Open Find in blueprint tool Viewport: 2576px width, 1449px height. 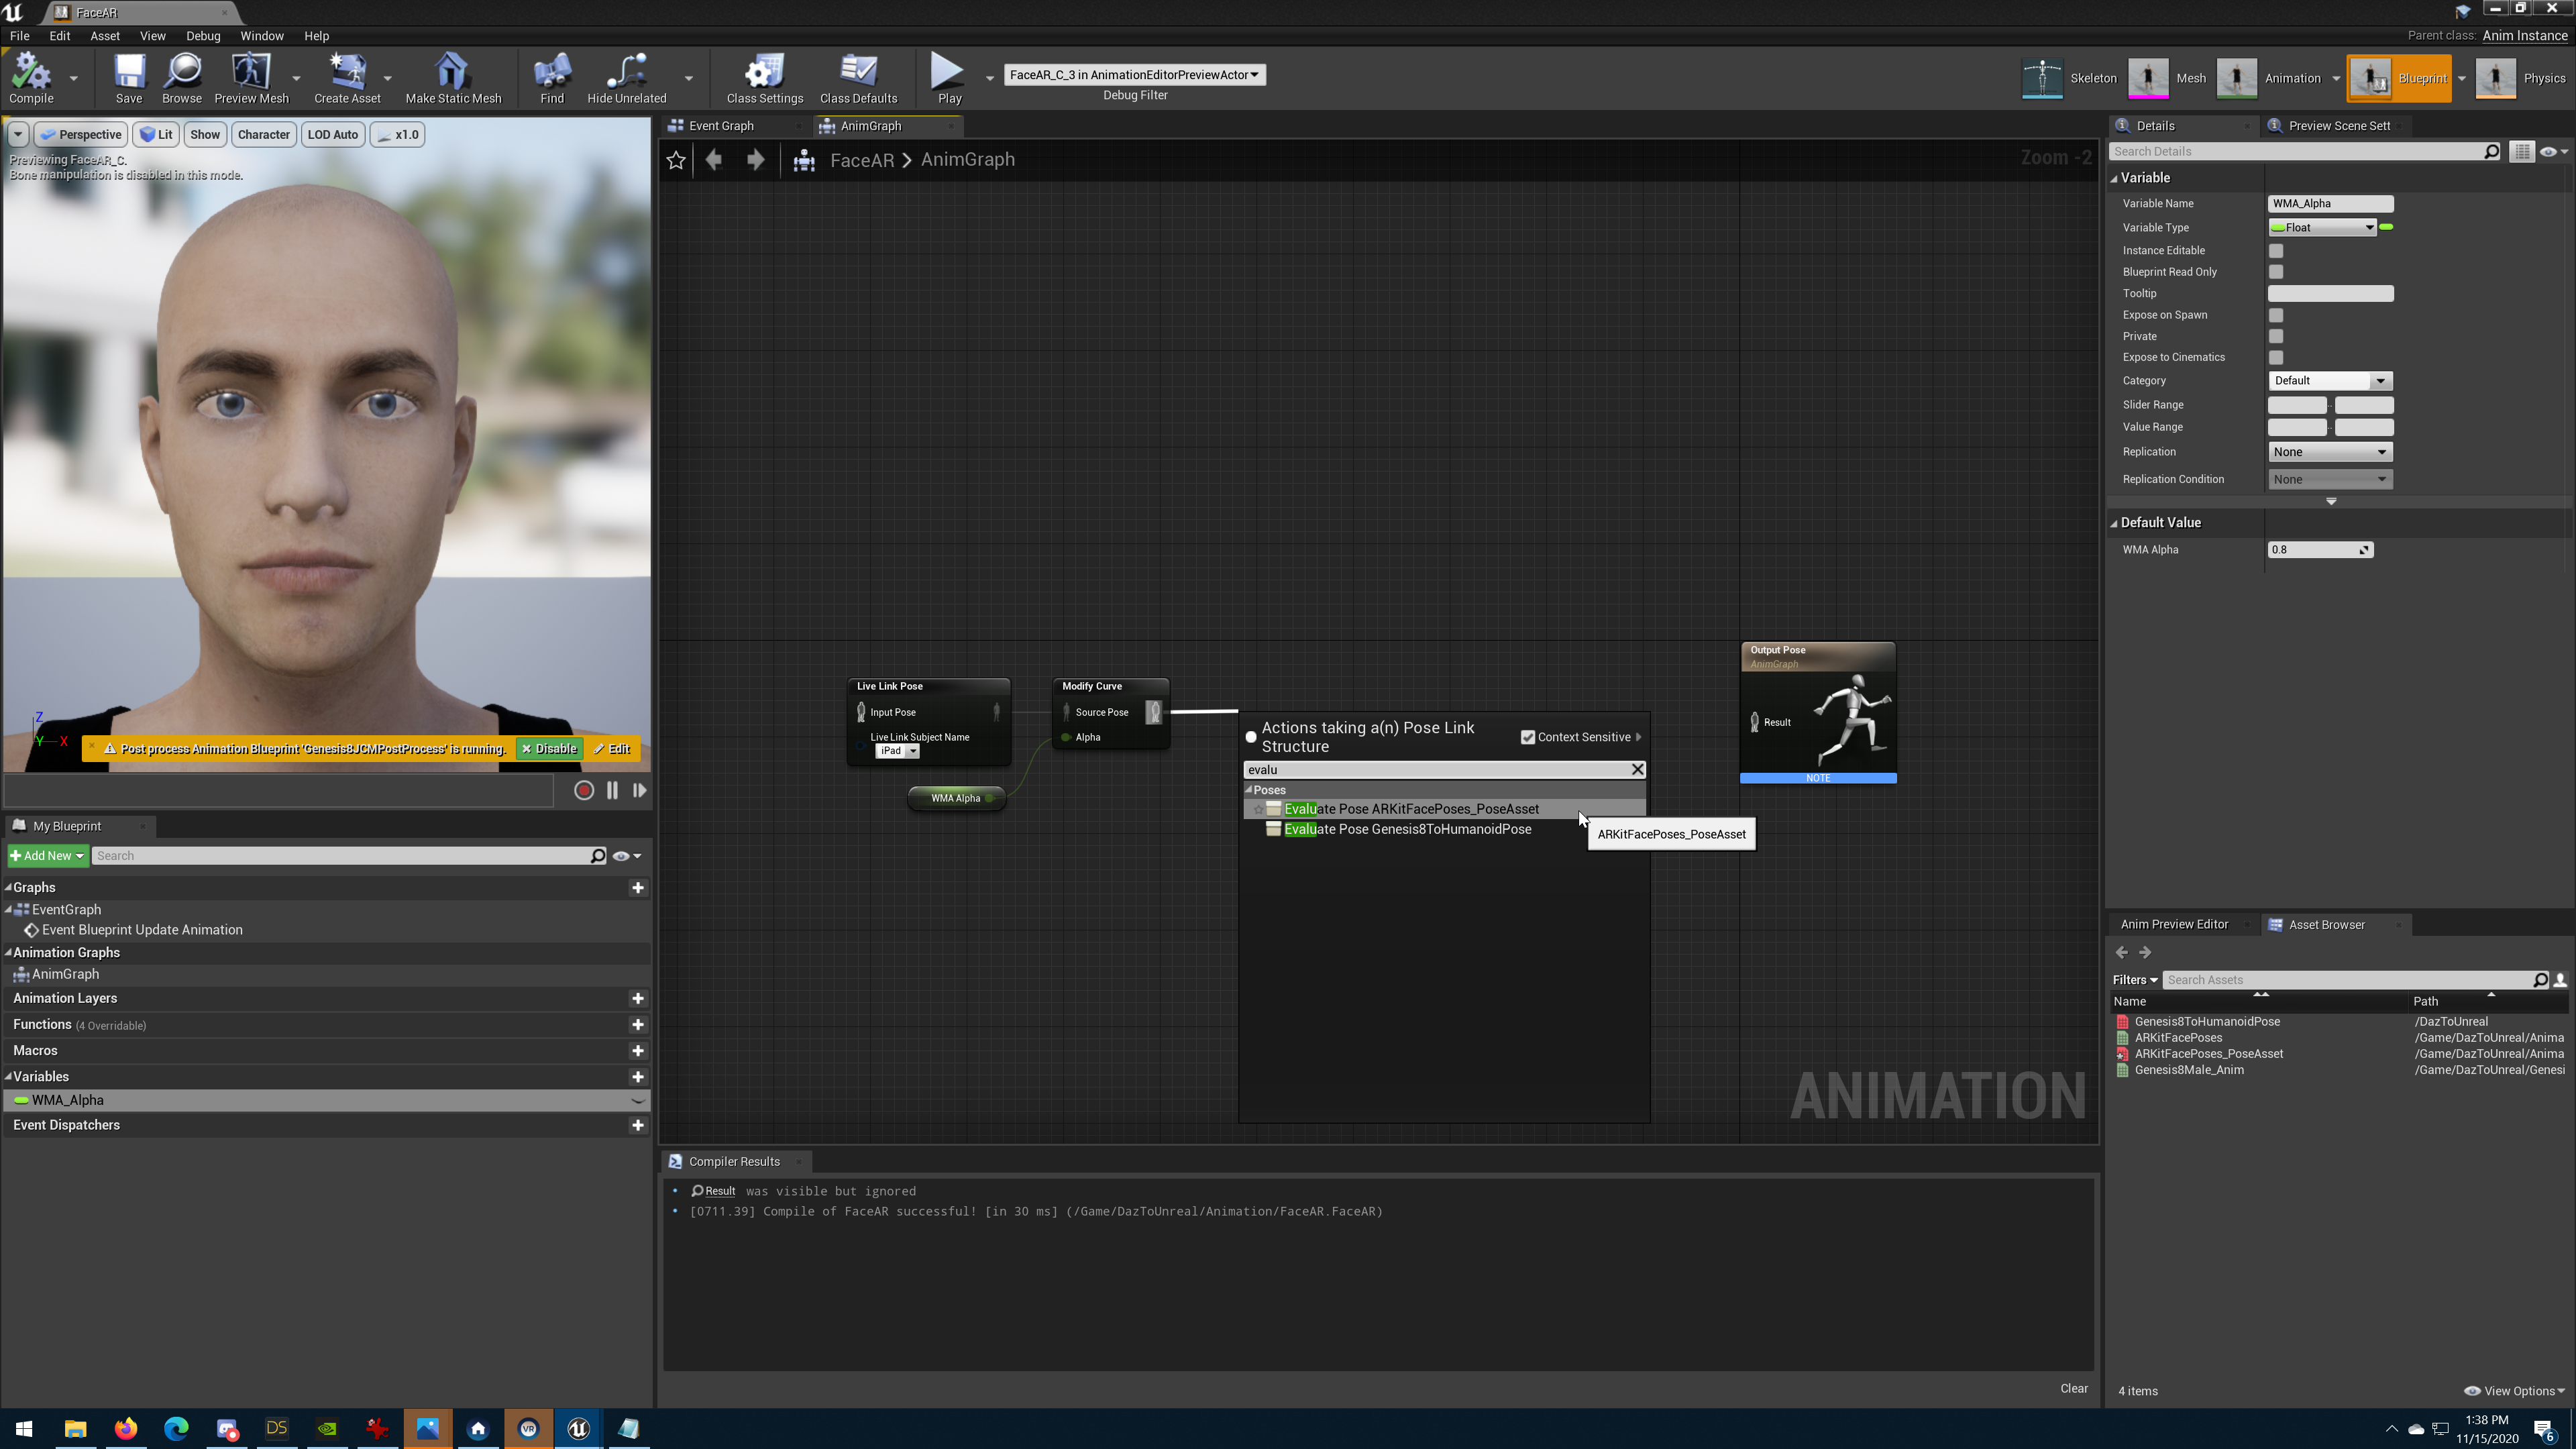point(552,78)
